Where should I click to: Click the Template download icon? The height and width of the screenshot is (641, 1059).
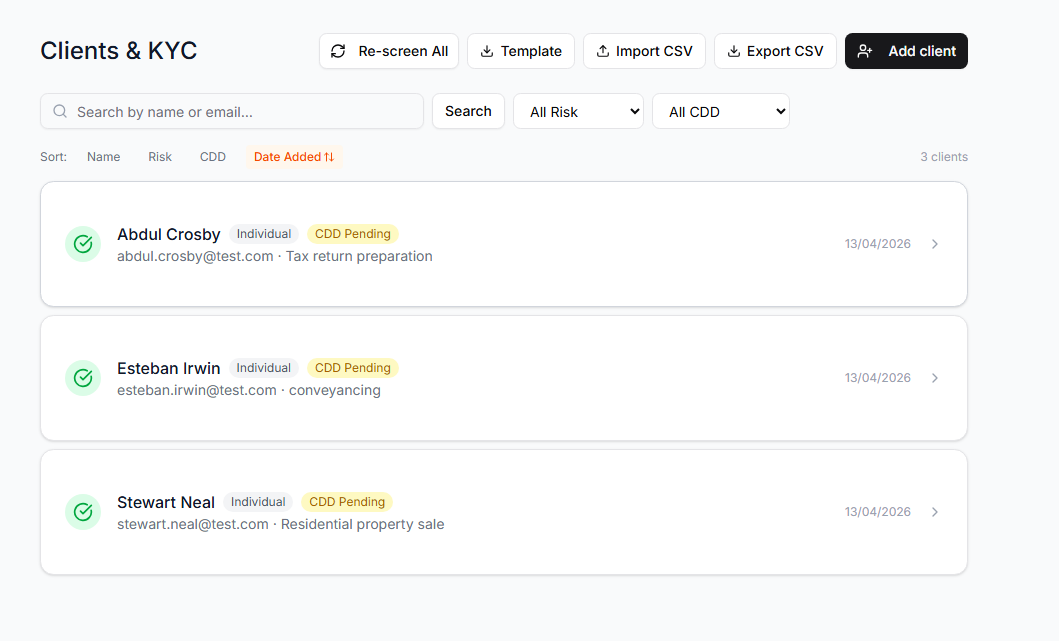(x=487, y=51)
